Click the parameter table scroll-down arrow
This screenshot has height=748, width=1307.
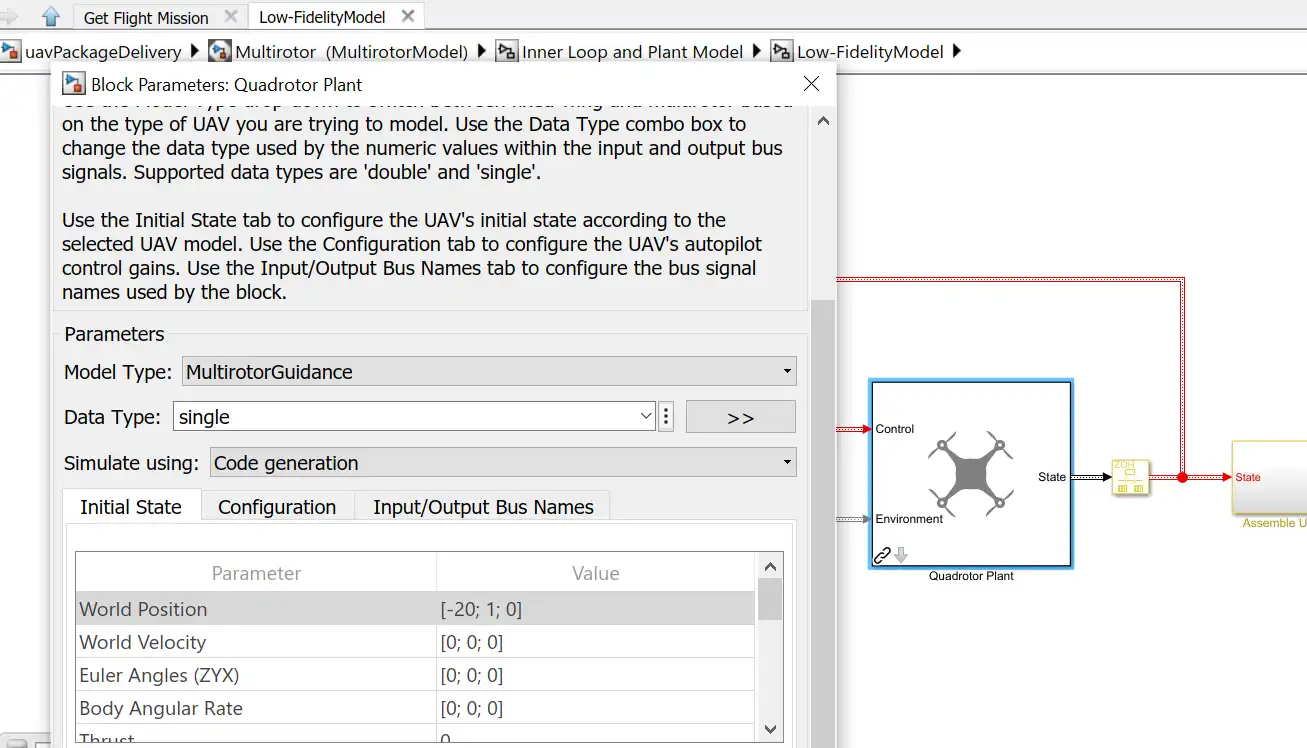(x=770, y=729)
